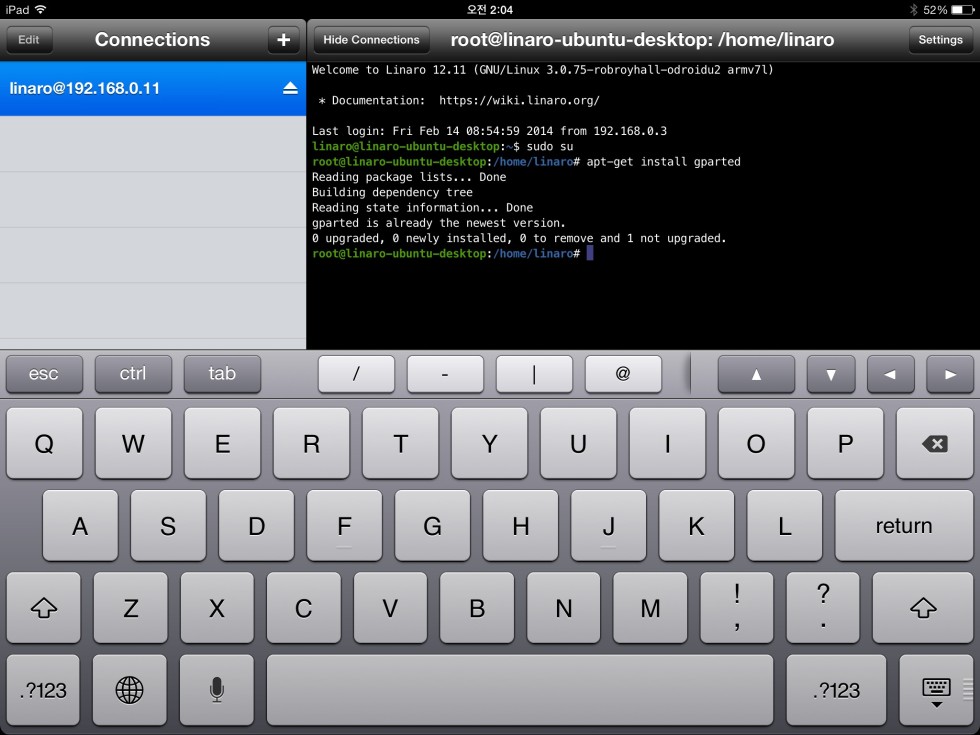Tap the microphone dictation key
This screenshot has height=735, width=980.
tap(216, 689)
